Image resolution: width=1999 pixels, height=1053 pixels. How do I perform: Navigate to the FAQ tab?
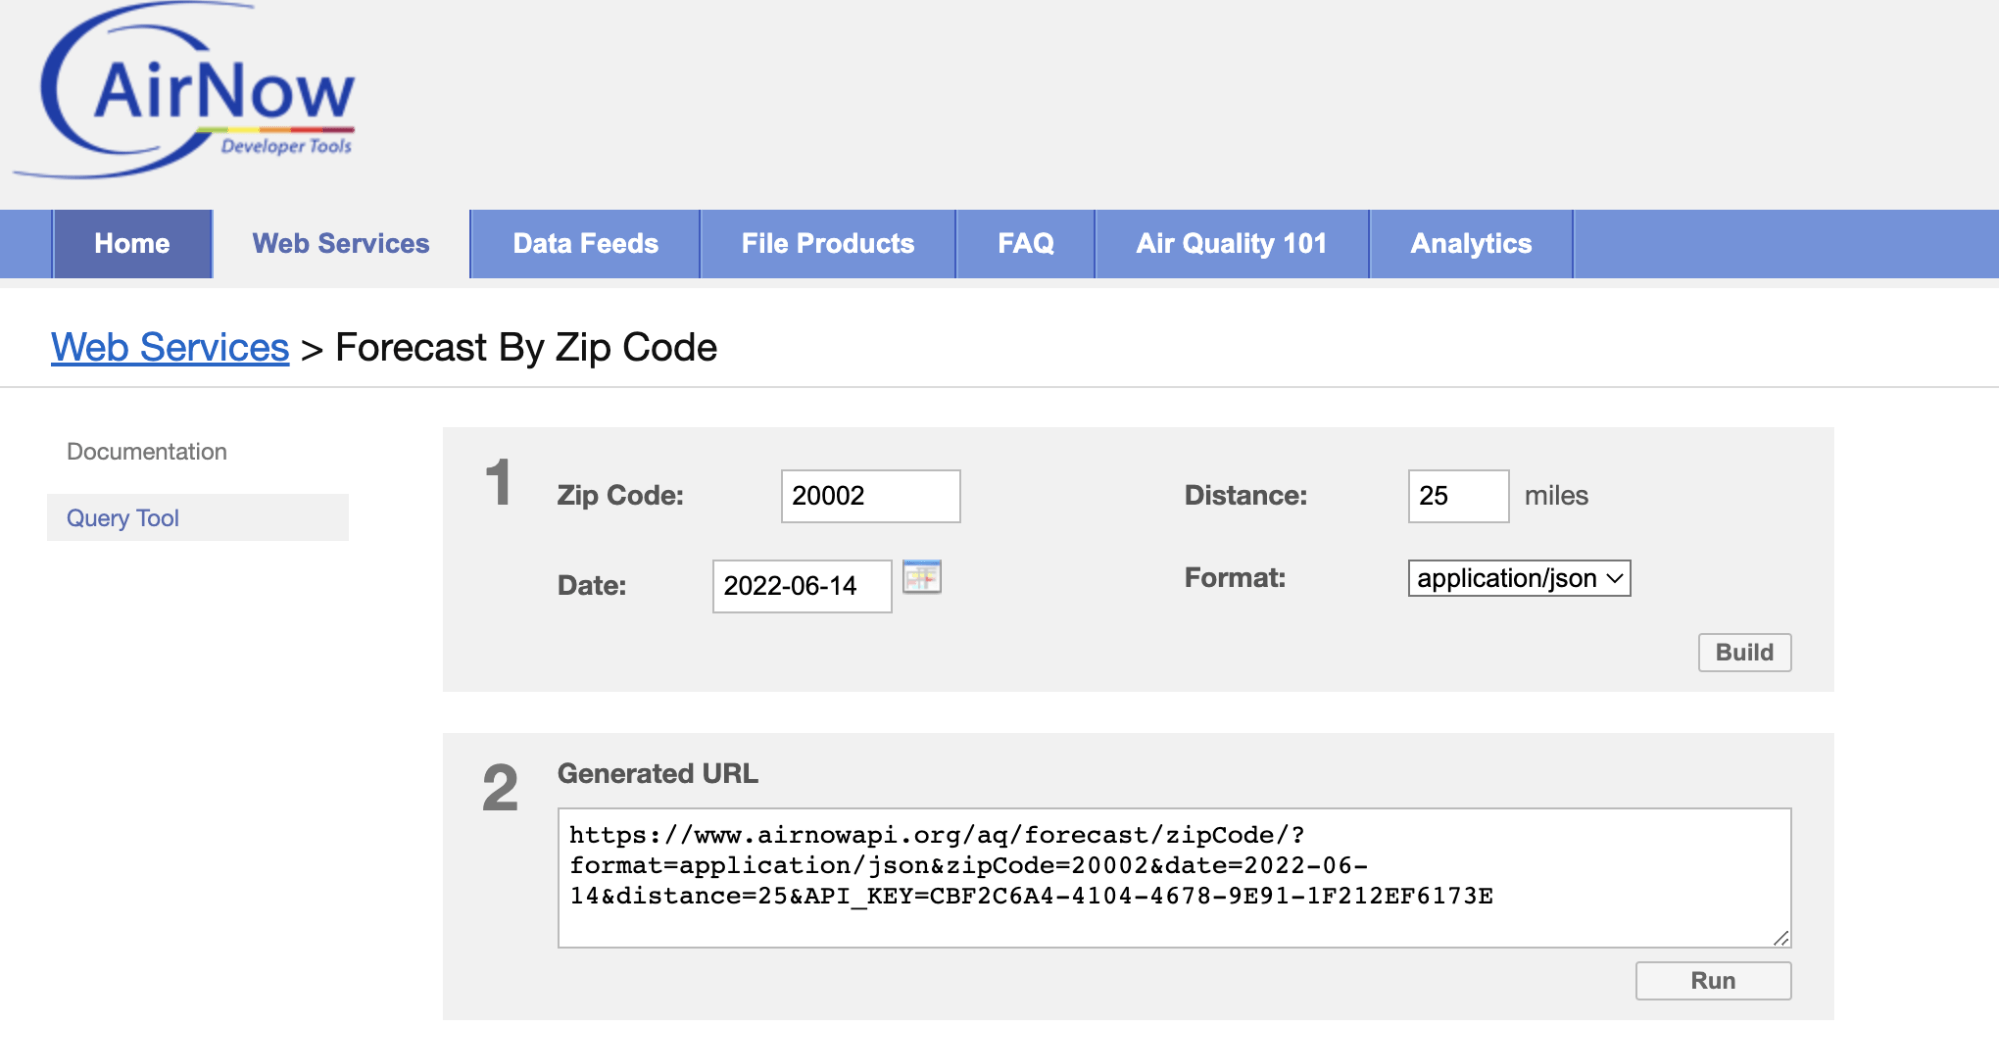coord(1025,244)
